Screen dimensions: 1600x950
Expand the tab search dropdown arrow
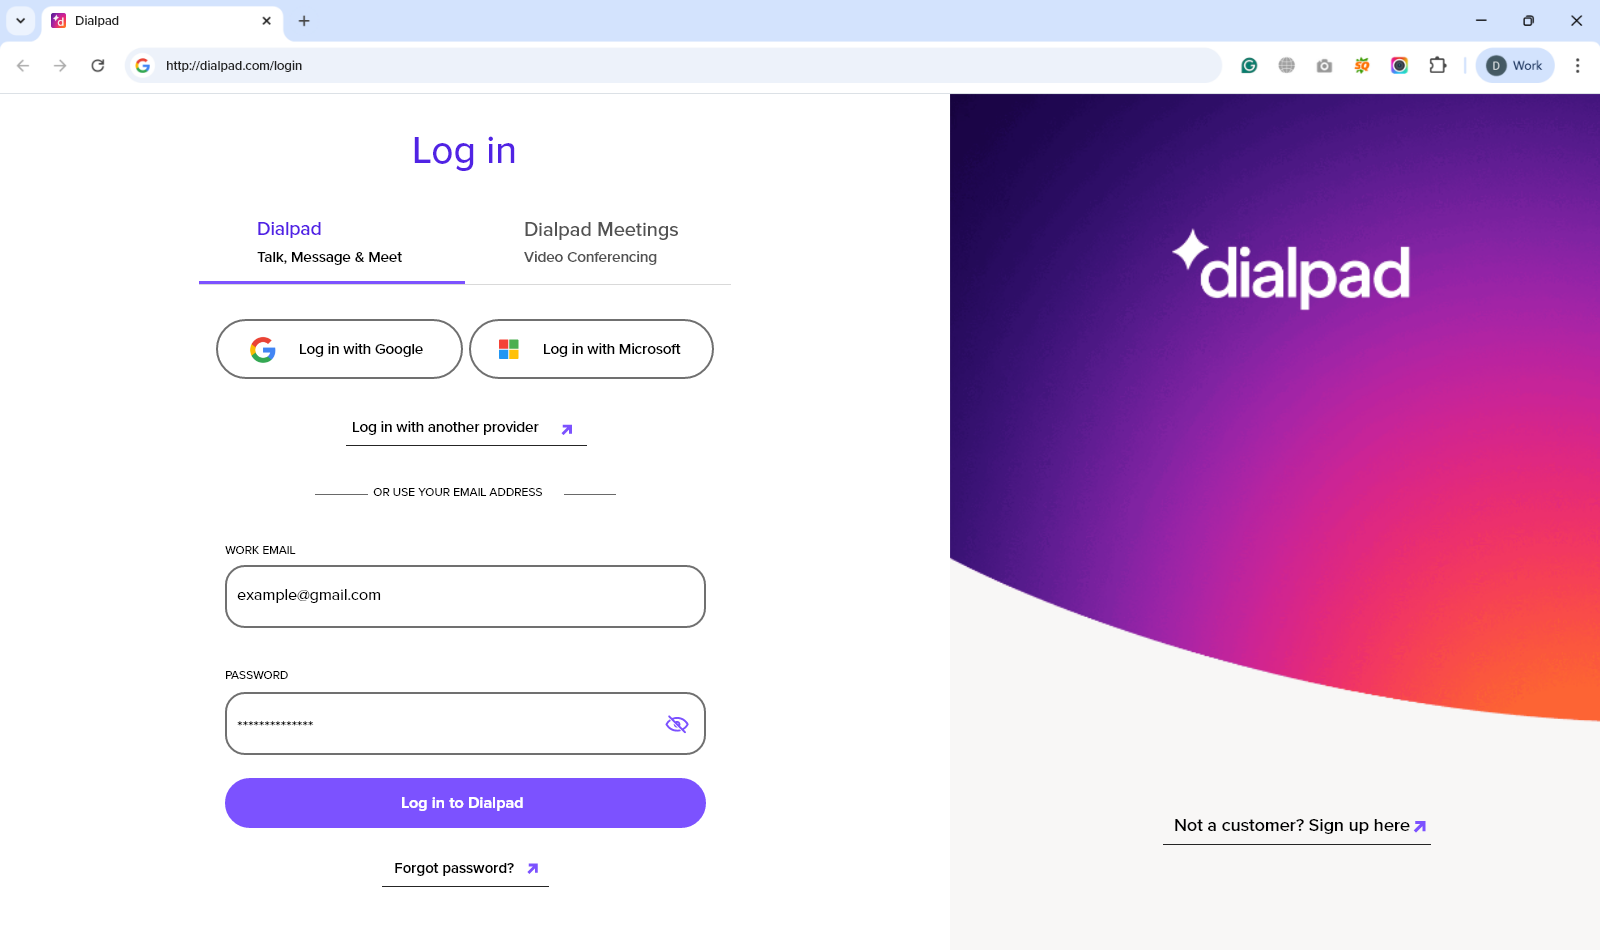[x=20, y=21]
